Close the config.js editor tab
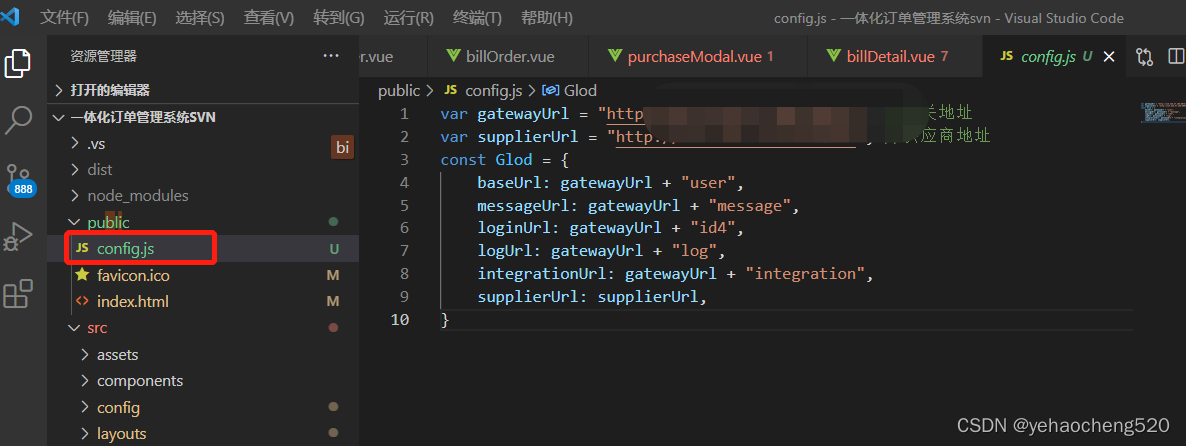The height and width of the screenshot is (446, 1186). click(x=1109, y=57)
